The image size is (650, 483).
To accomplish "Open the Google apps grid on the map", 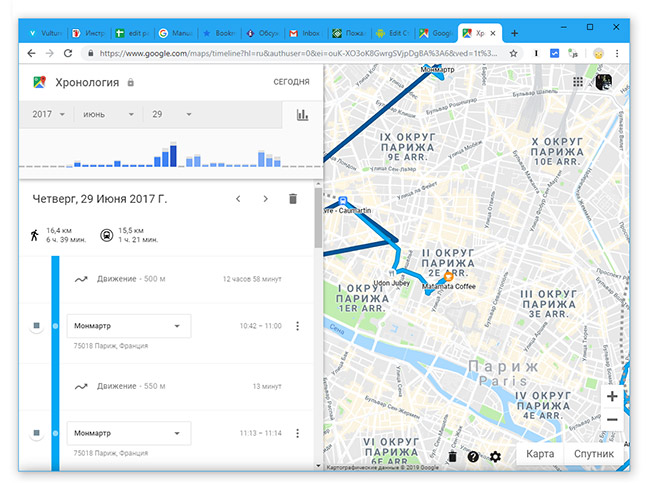I will (x=578, y=82).
